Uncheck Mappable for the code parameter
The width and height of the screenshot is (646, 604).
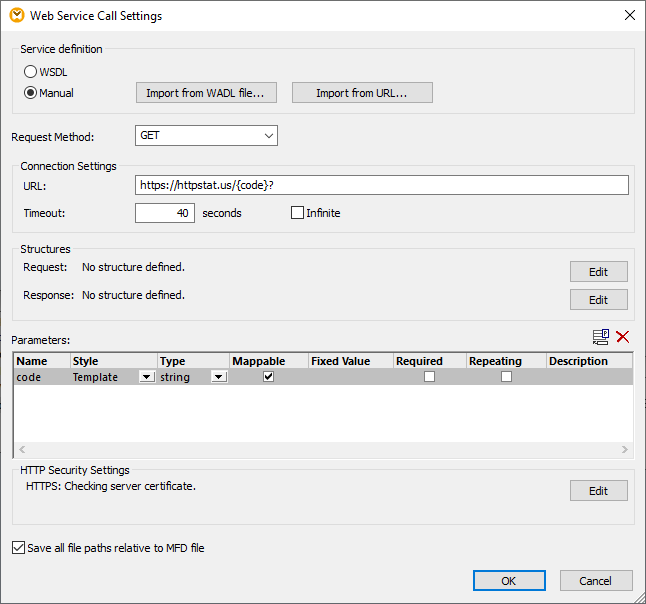[268, 377]
